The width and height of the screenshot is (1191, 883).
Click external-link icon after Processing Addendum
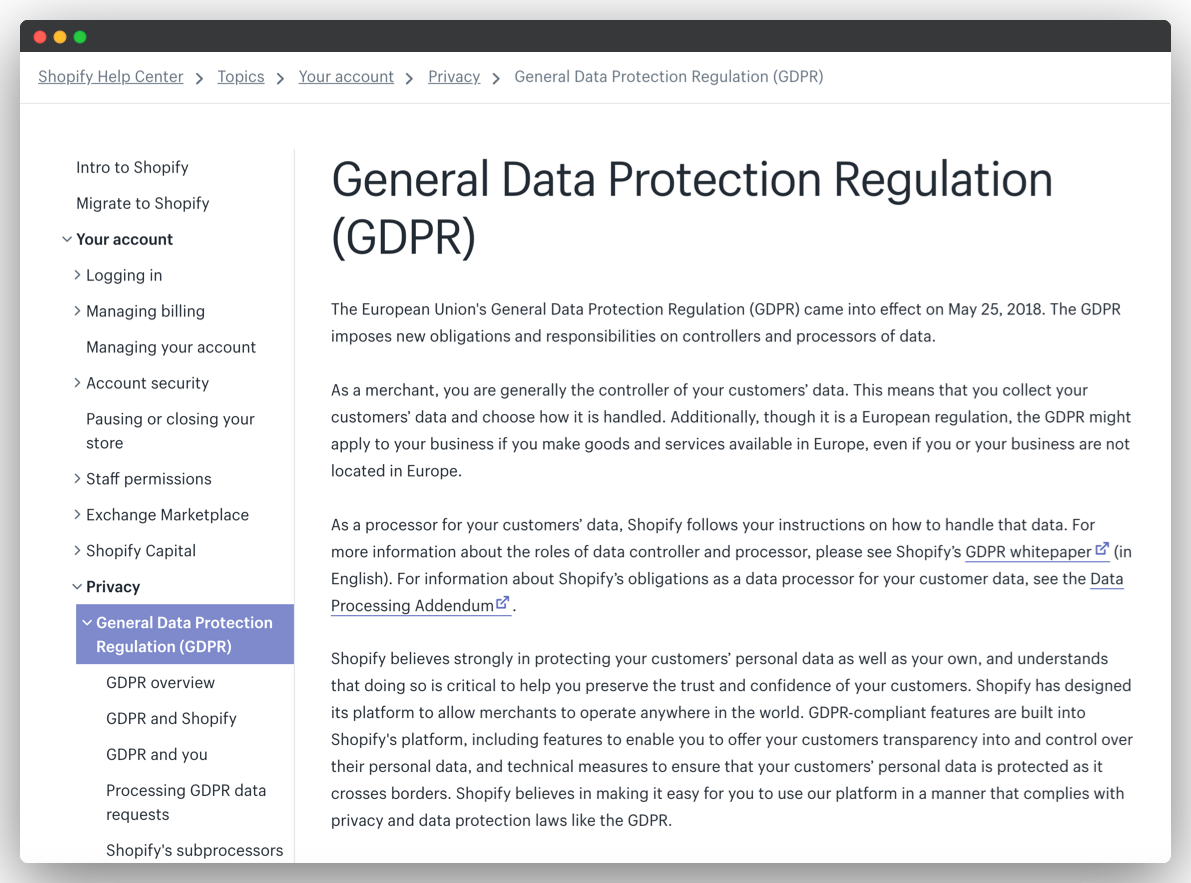503,603
